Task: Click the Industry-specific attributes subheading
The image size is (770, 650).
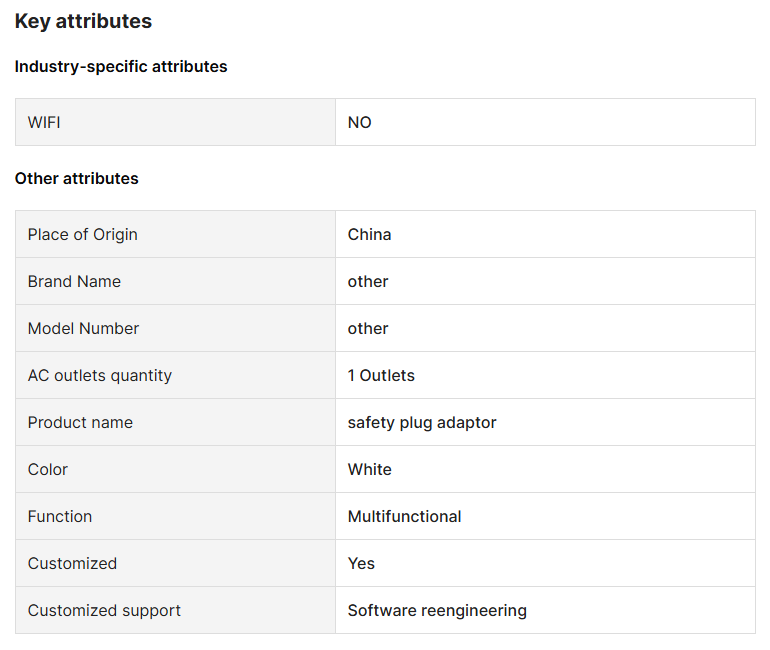Action: (x=121, y=67)
